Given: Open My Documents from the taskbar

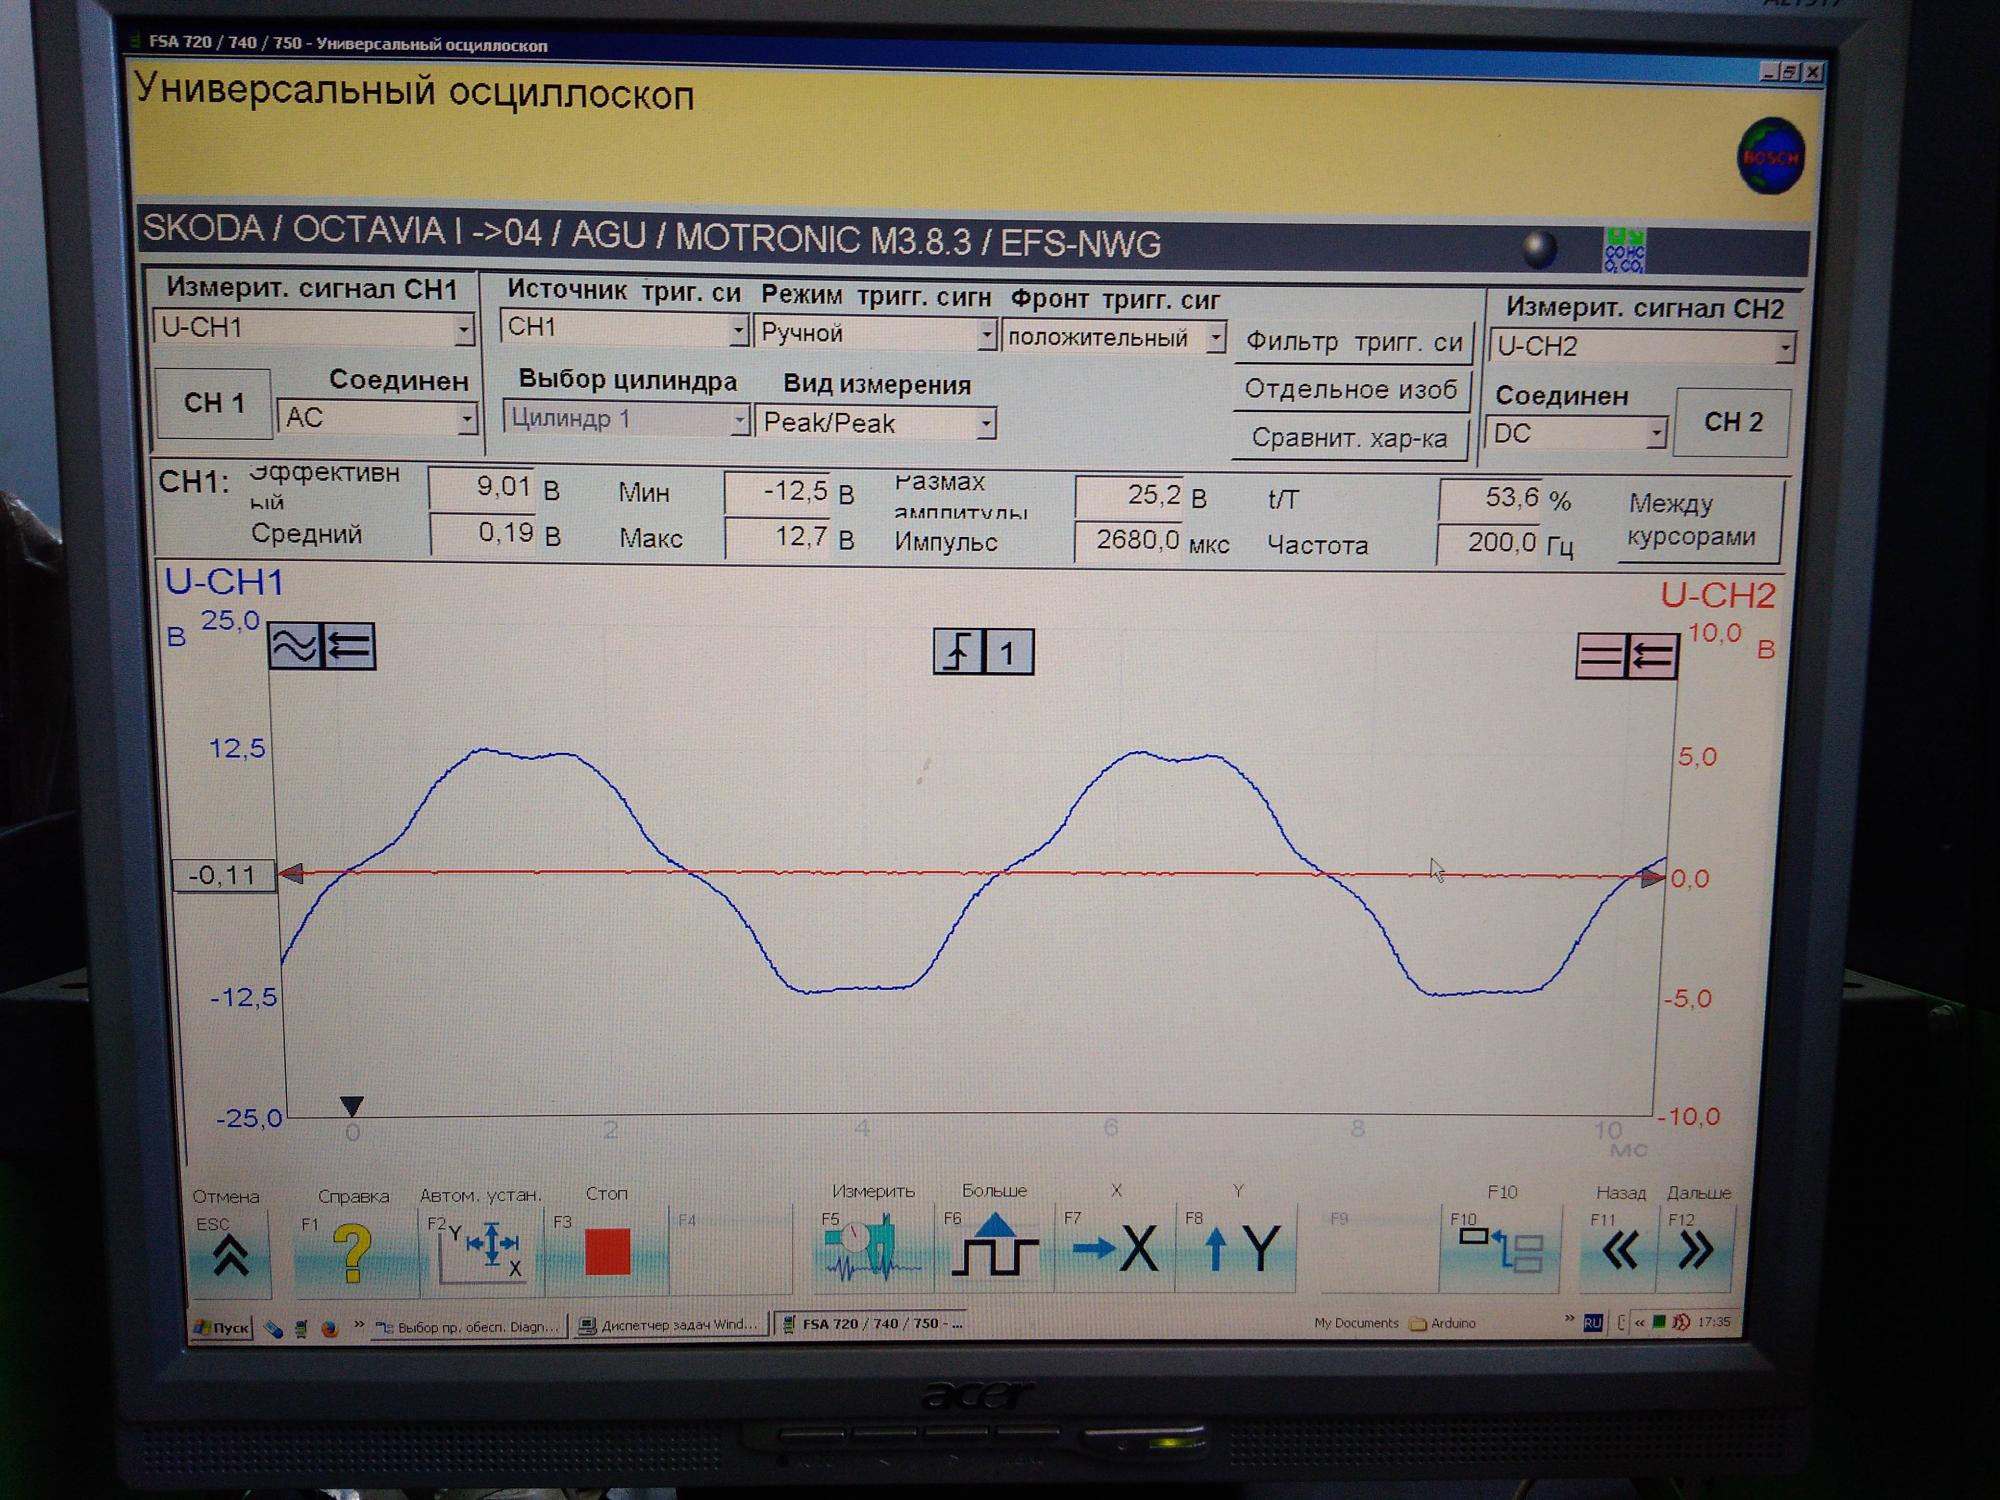Looking at the screenshot, I should pos(1356,1323).
